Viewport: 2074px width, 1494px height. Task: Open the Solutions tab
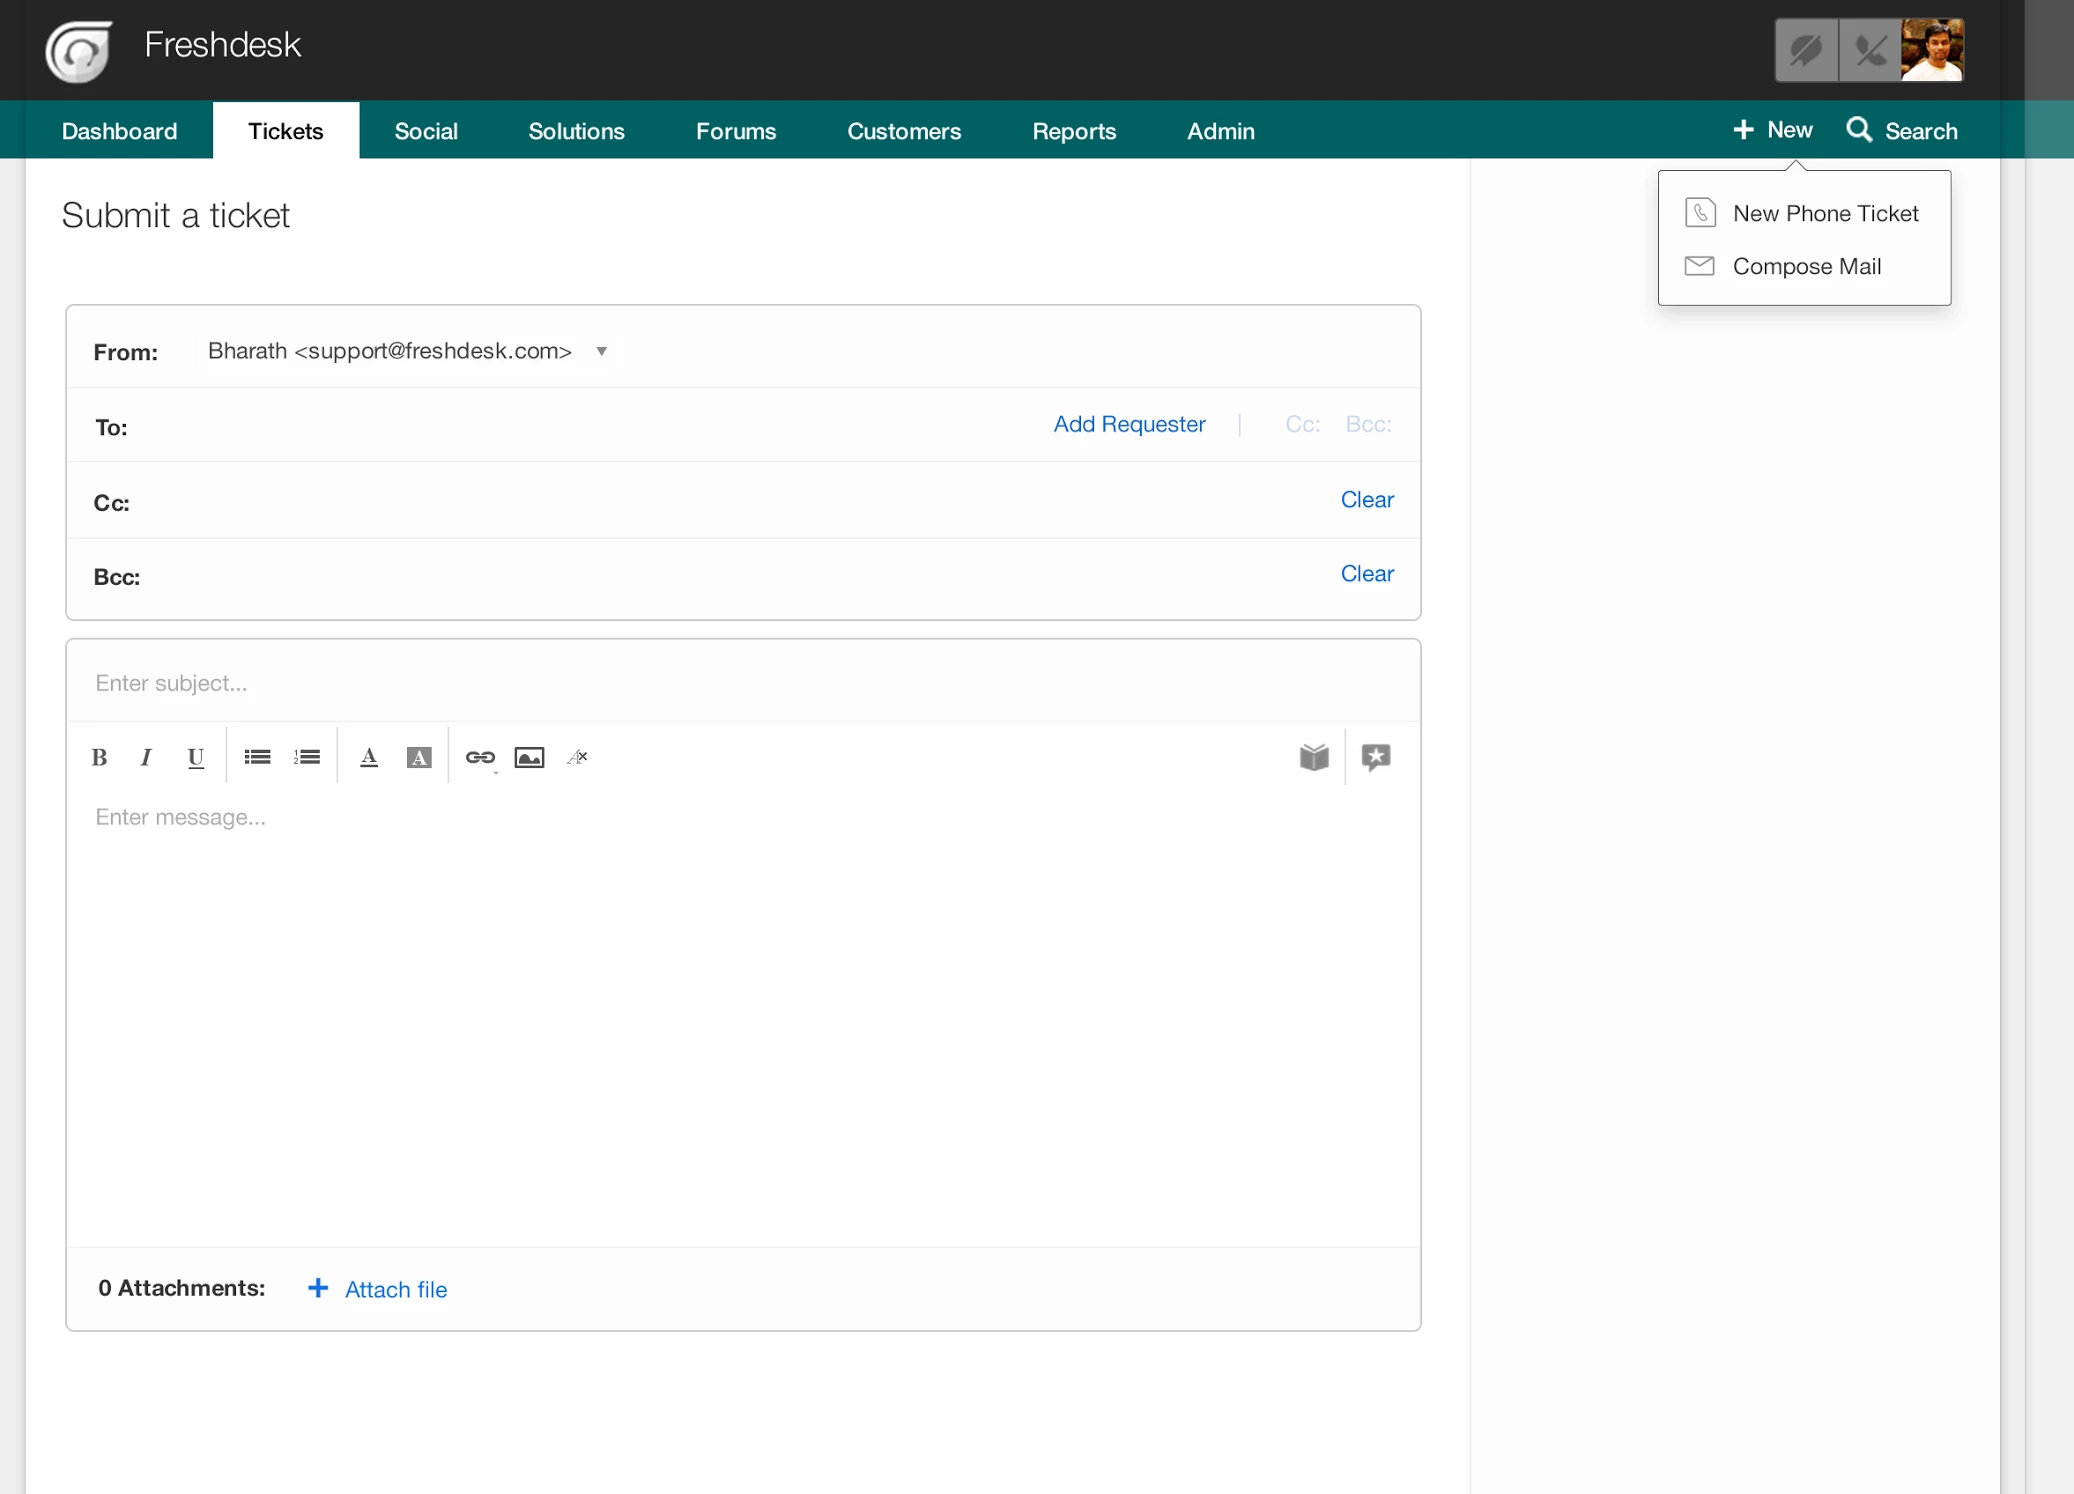click(x=576, y=131)
